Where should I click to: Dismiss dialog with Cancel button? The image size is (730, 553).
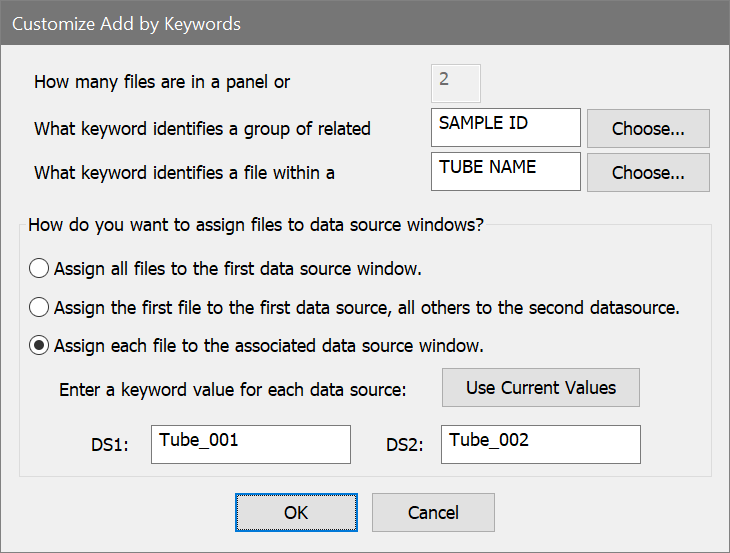pos(433,513)
